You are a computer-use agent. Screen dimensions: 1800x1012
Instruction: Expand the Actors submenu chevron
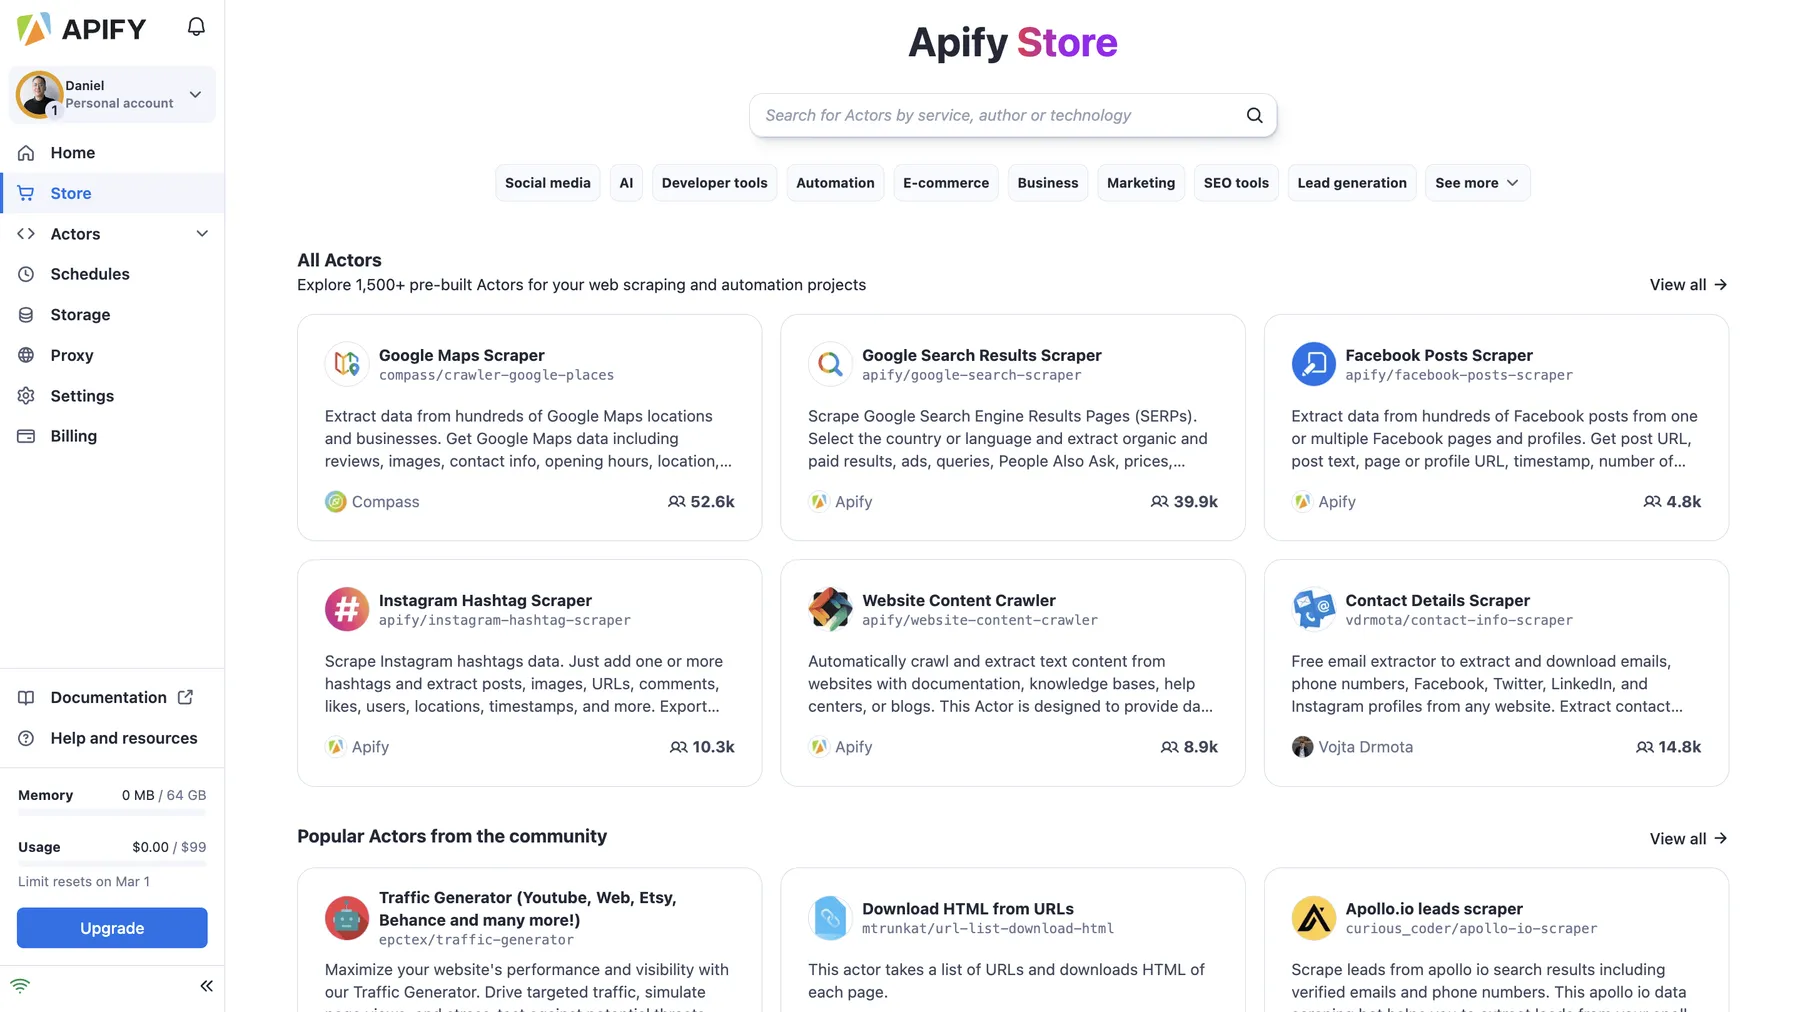click(202, 234)
